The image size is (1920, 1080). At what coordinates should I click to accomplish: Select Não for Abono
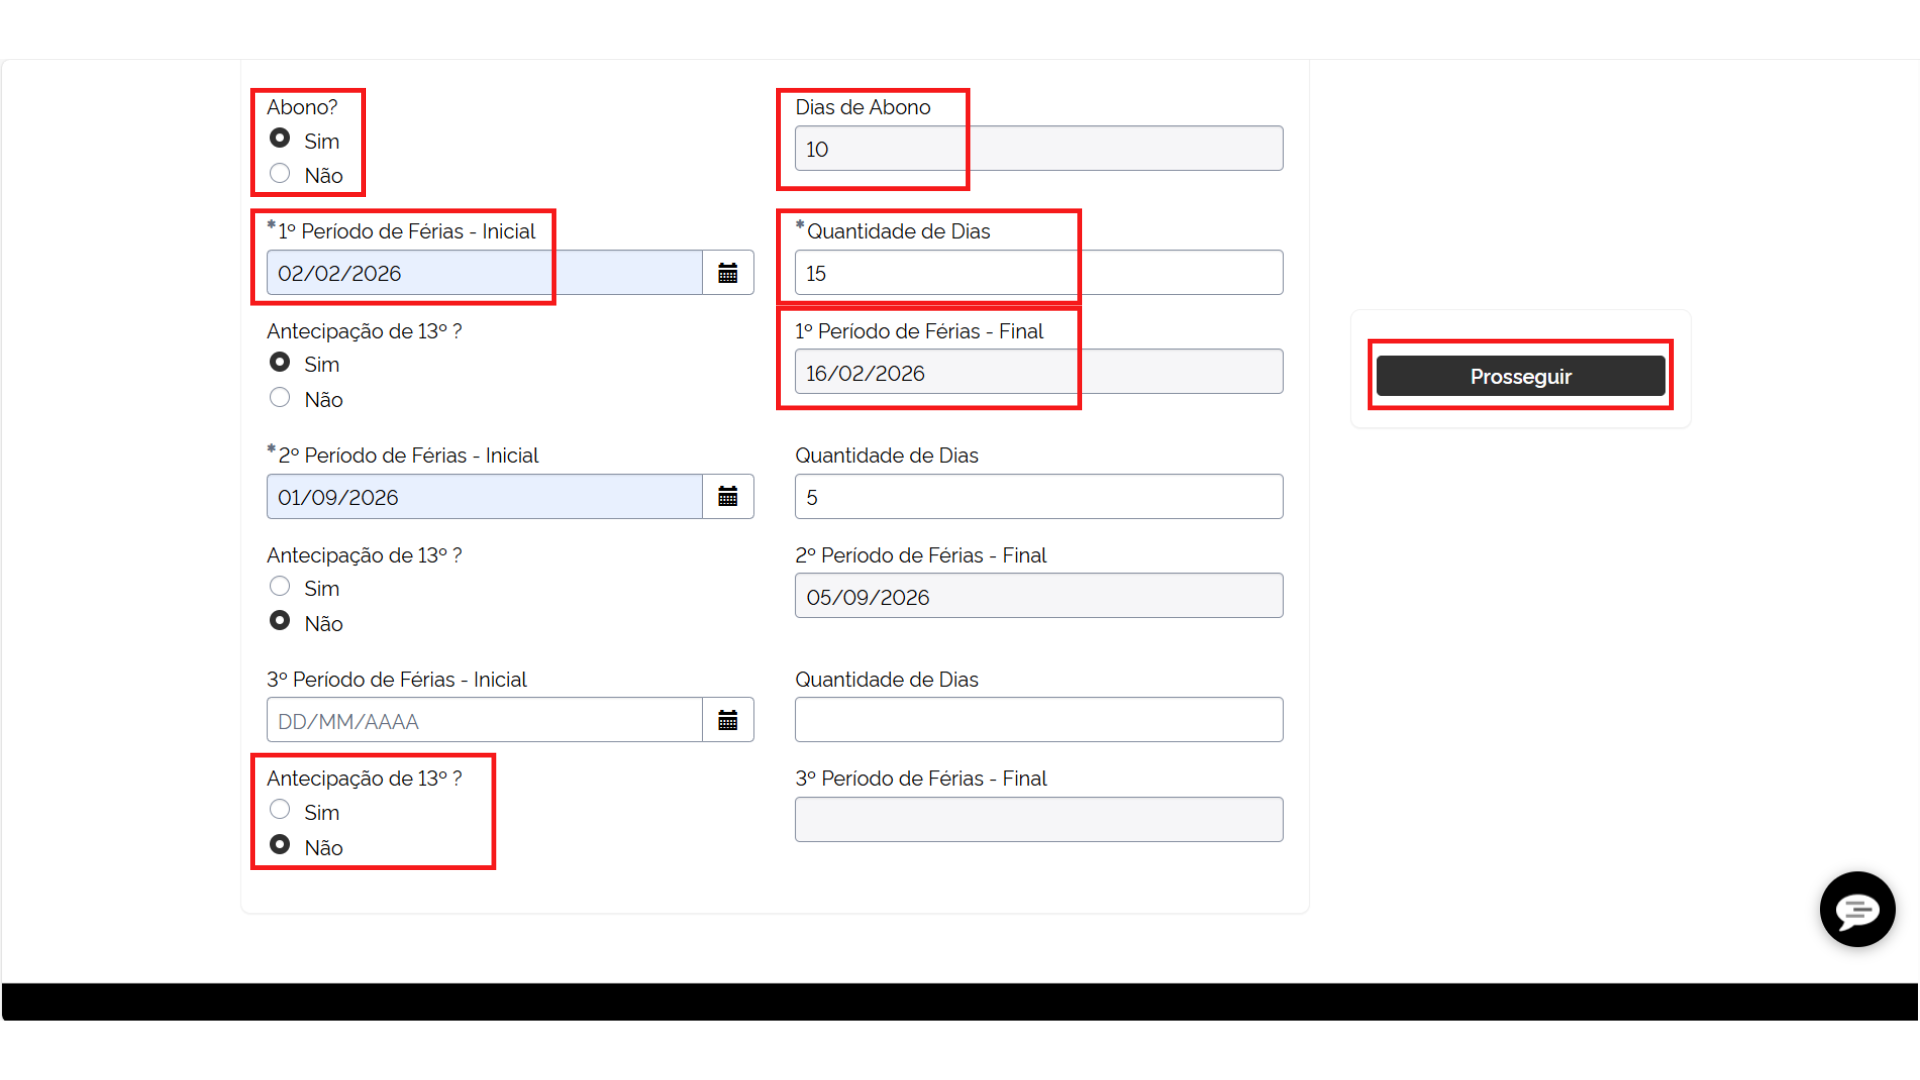tap(280, 173)
